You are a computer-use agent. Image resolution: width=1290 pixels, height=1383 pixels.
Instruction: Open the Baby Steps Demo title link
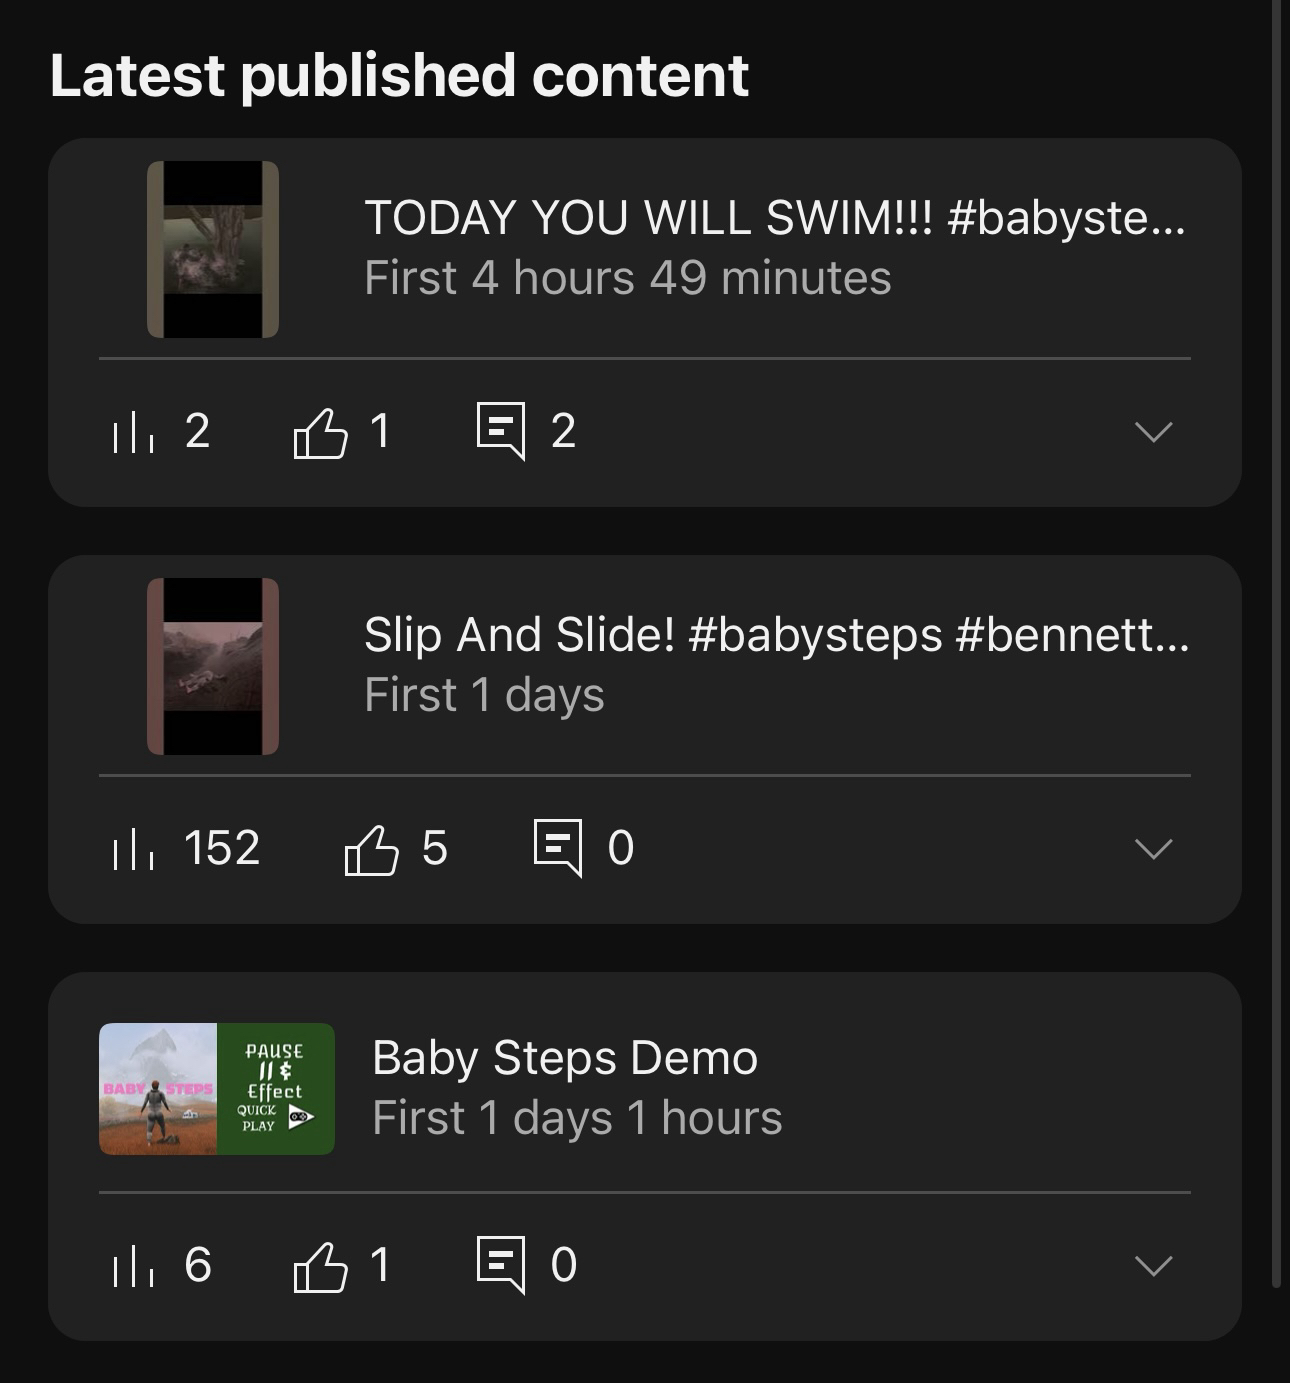coord(565,1058)
